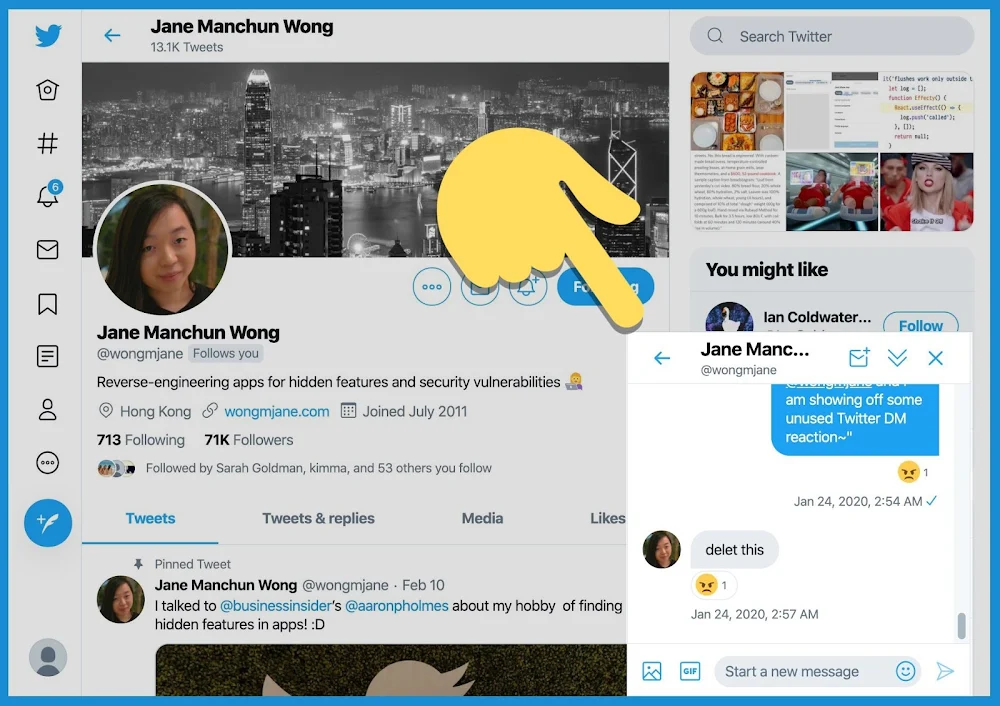Switch to the Likes tab
The width and height of the screenshot is (1000, 706).
click(607, 518)
